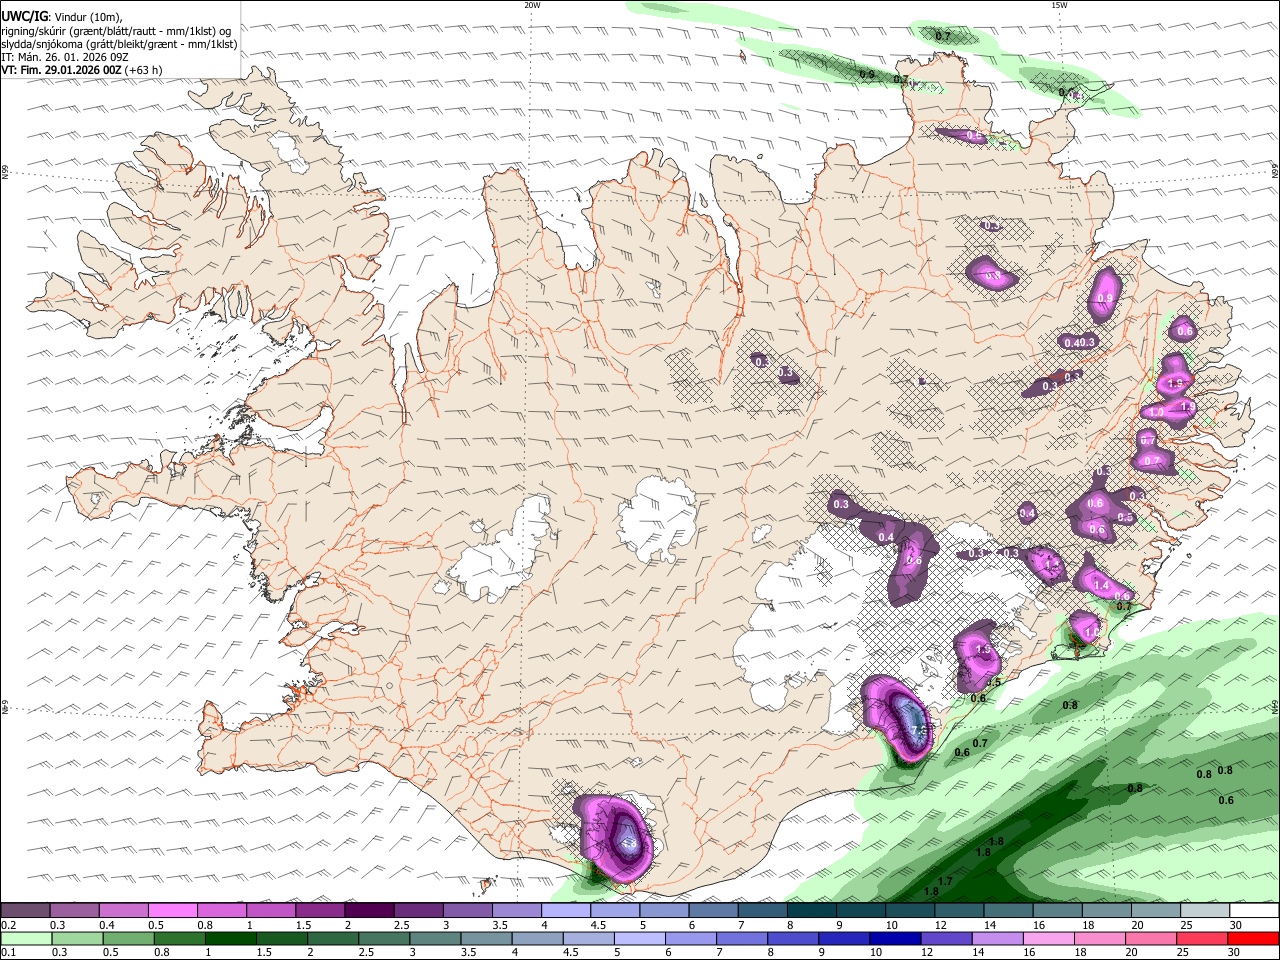
Task: Pick the palest green swatch after 0.1
Action: 26,938
